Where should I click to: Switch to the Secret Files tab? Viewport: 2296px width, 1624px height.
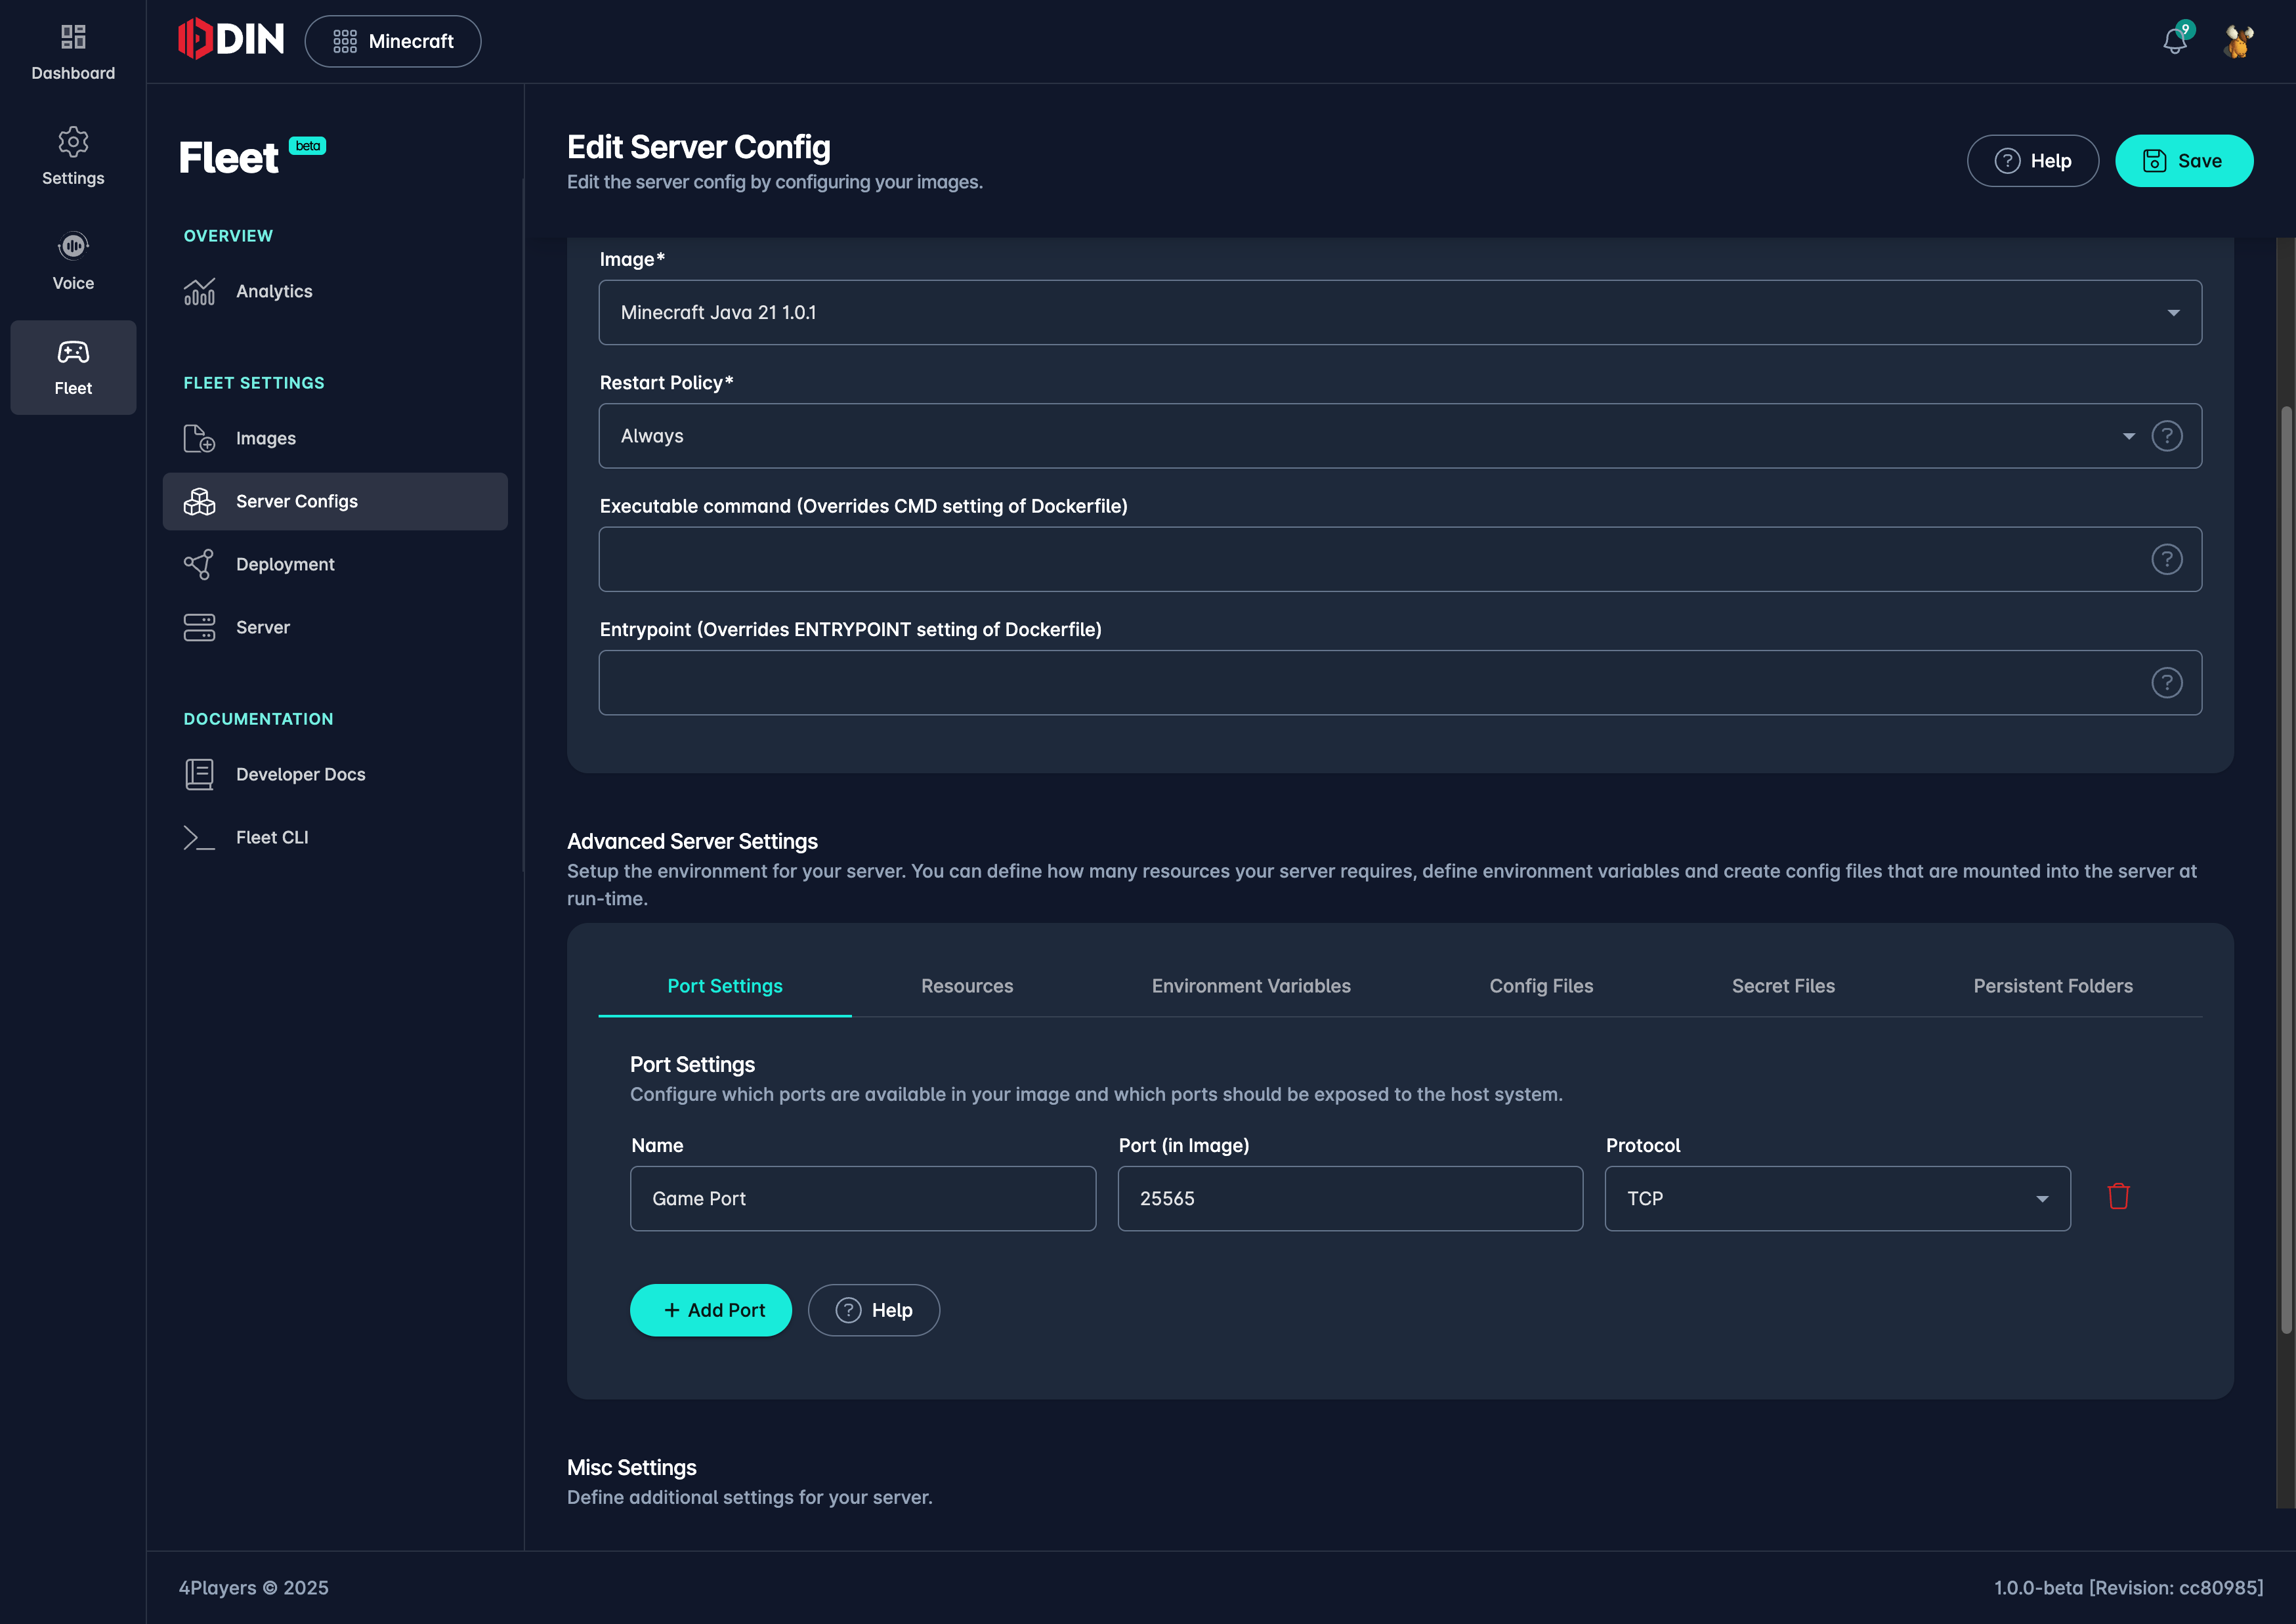1783,986
